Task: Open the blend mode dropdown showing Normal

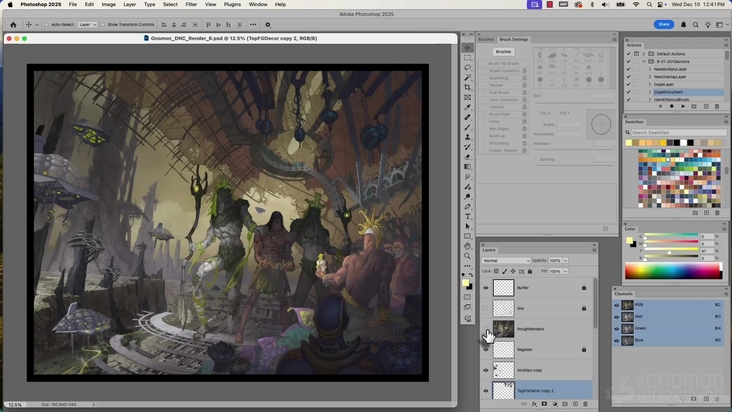Action: coord(505,260)
